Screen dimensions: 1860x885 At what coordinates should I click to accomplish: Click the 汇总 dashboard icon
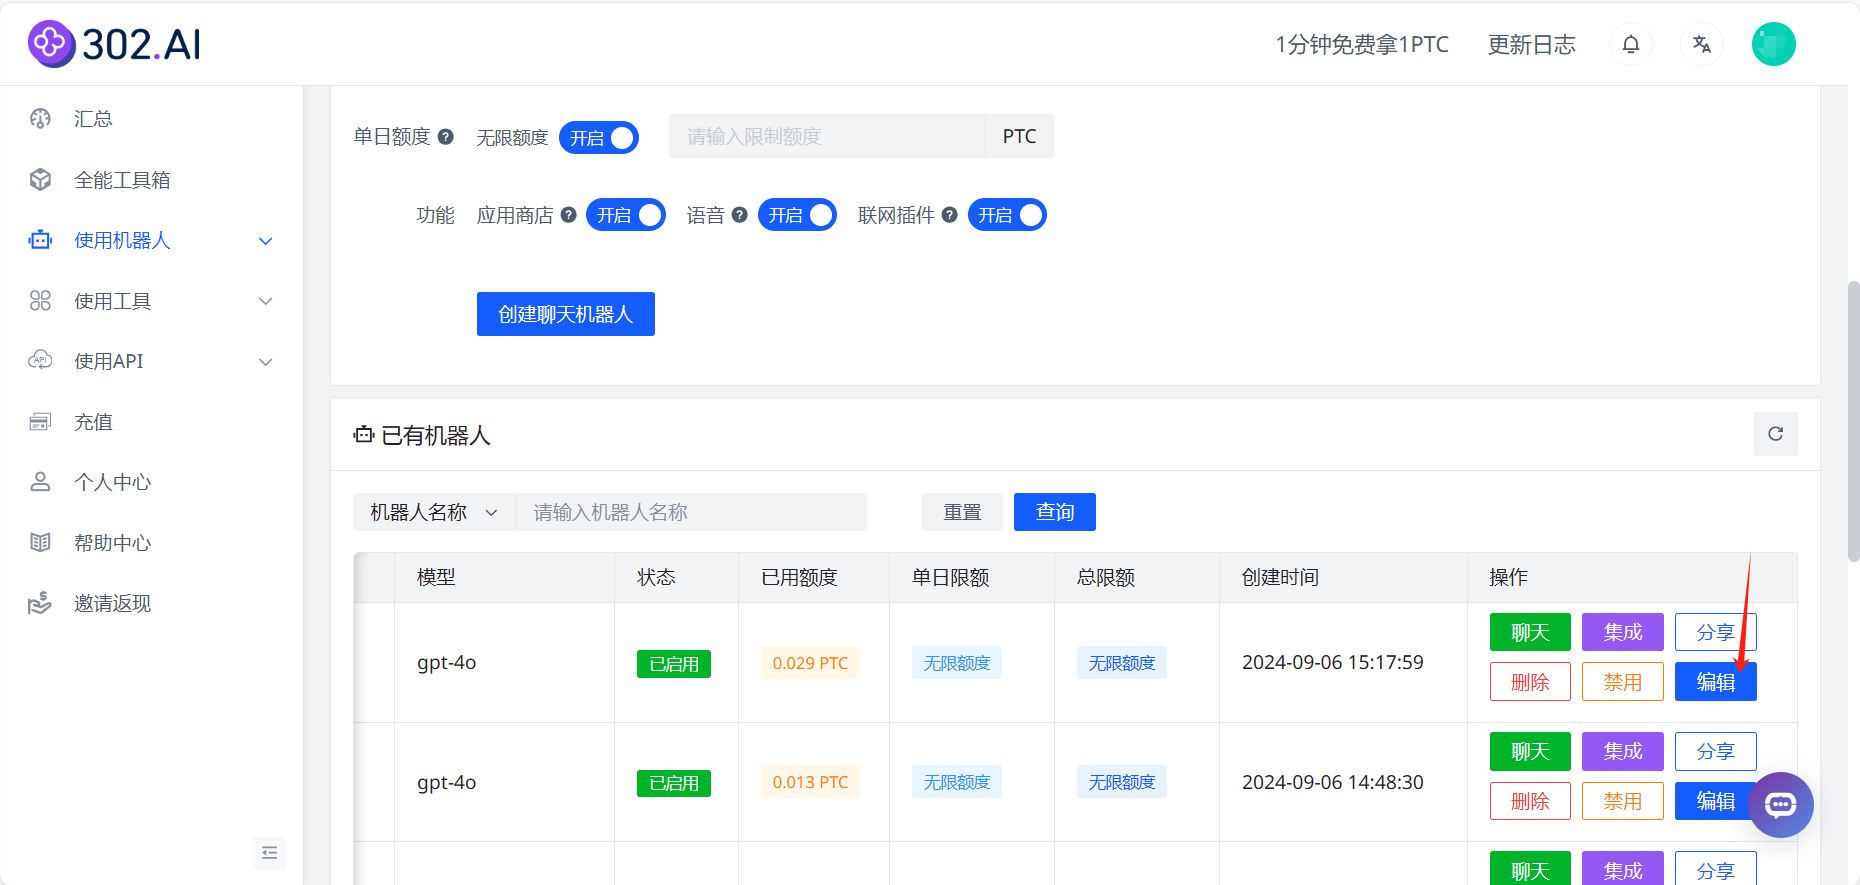pos(40,119)
